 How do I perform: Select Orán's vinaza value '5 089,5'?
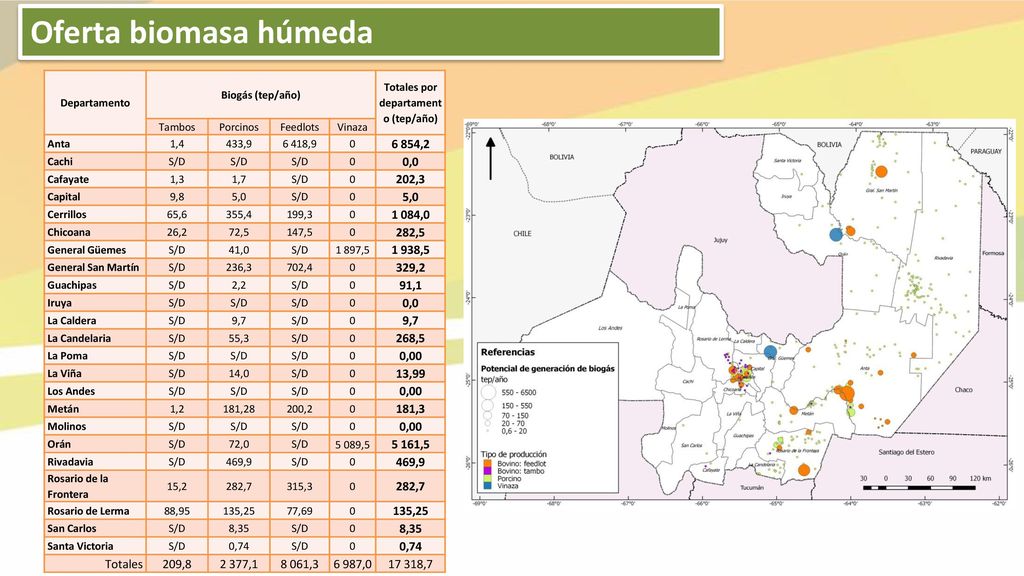click(x=352, y=444)
